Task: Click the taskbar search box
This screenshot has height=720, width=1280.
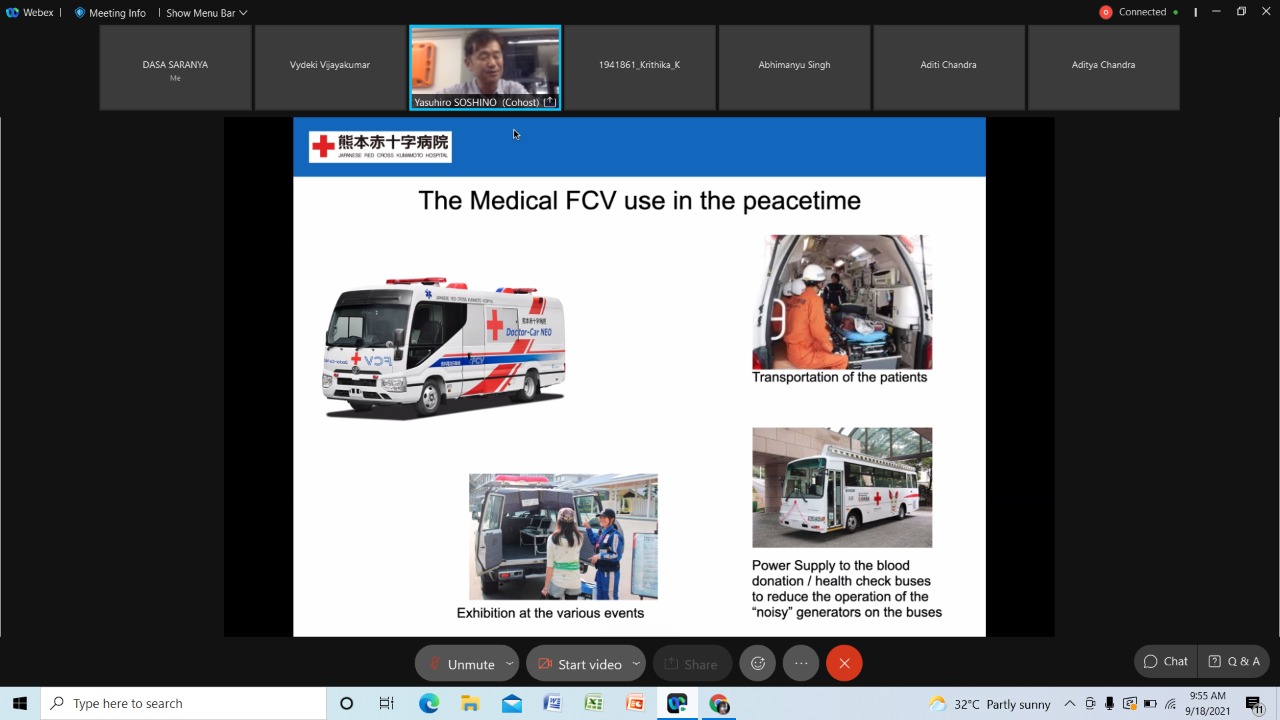Action: point(184,704)
